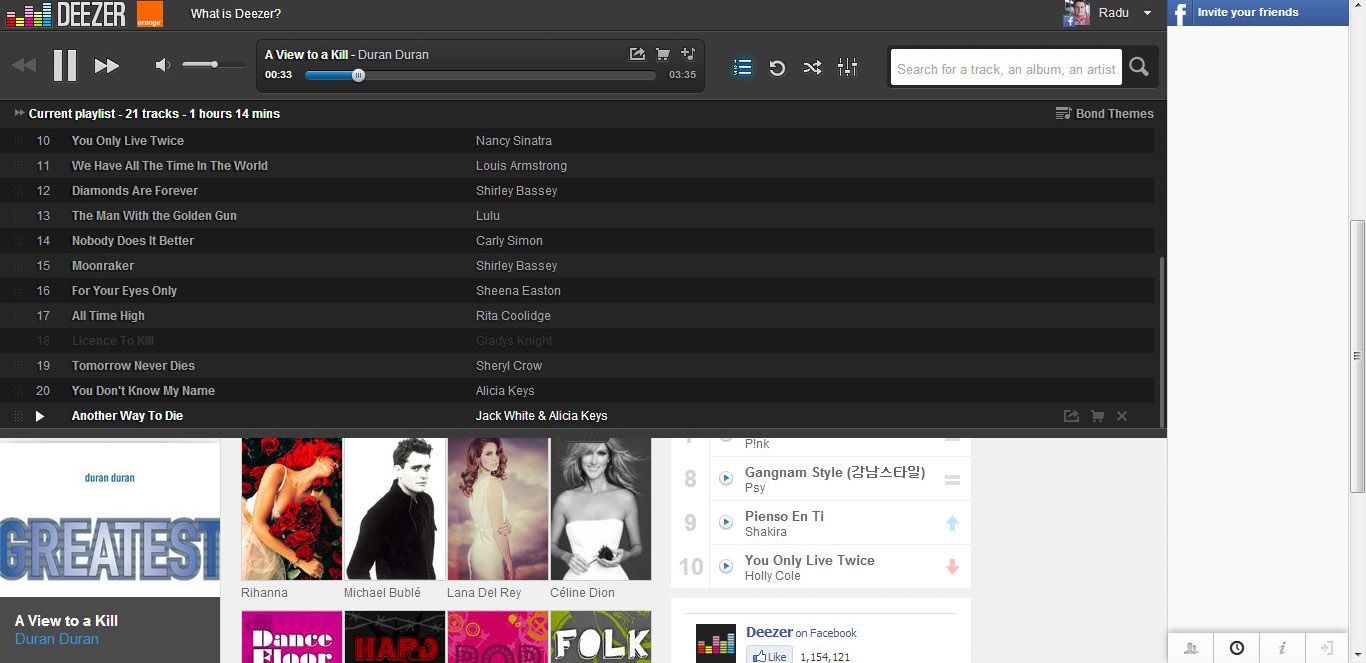Select Diamonds Are Forever track
Viewport: 1366px width, 663px height.
pos(135,191)
